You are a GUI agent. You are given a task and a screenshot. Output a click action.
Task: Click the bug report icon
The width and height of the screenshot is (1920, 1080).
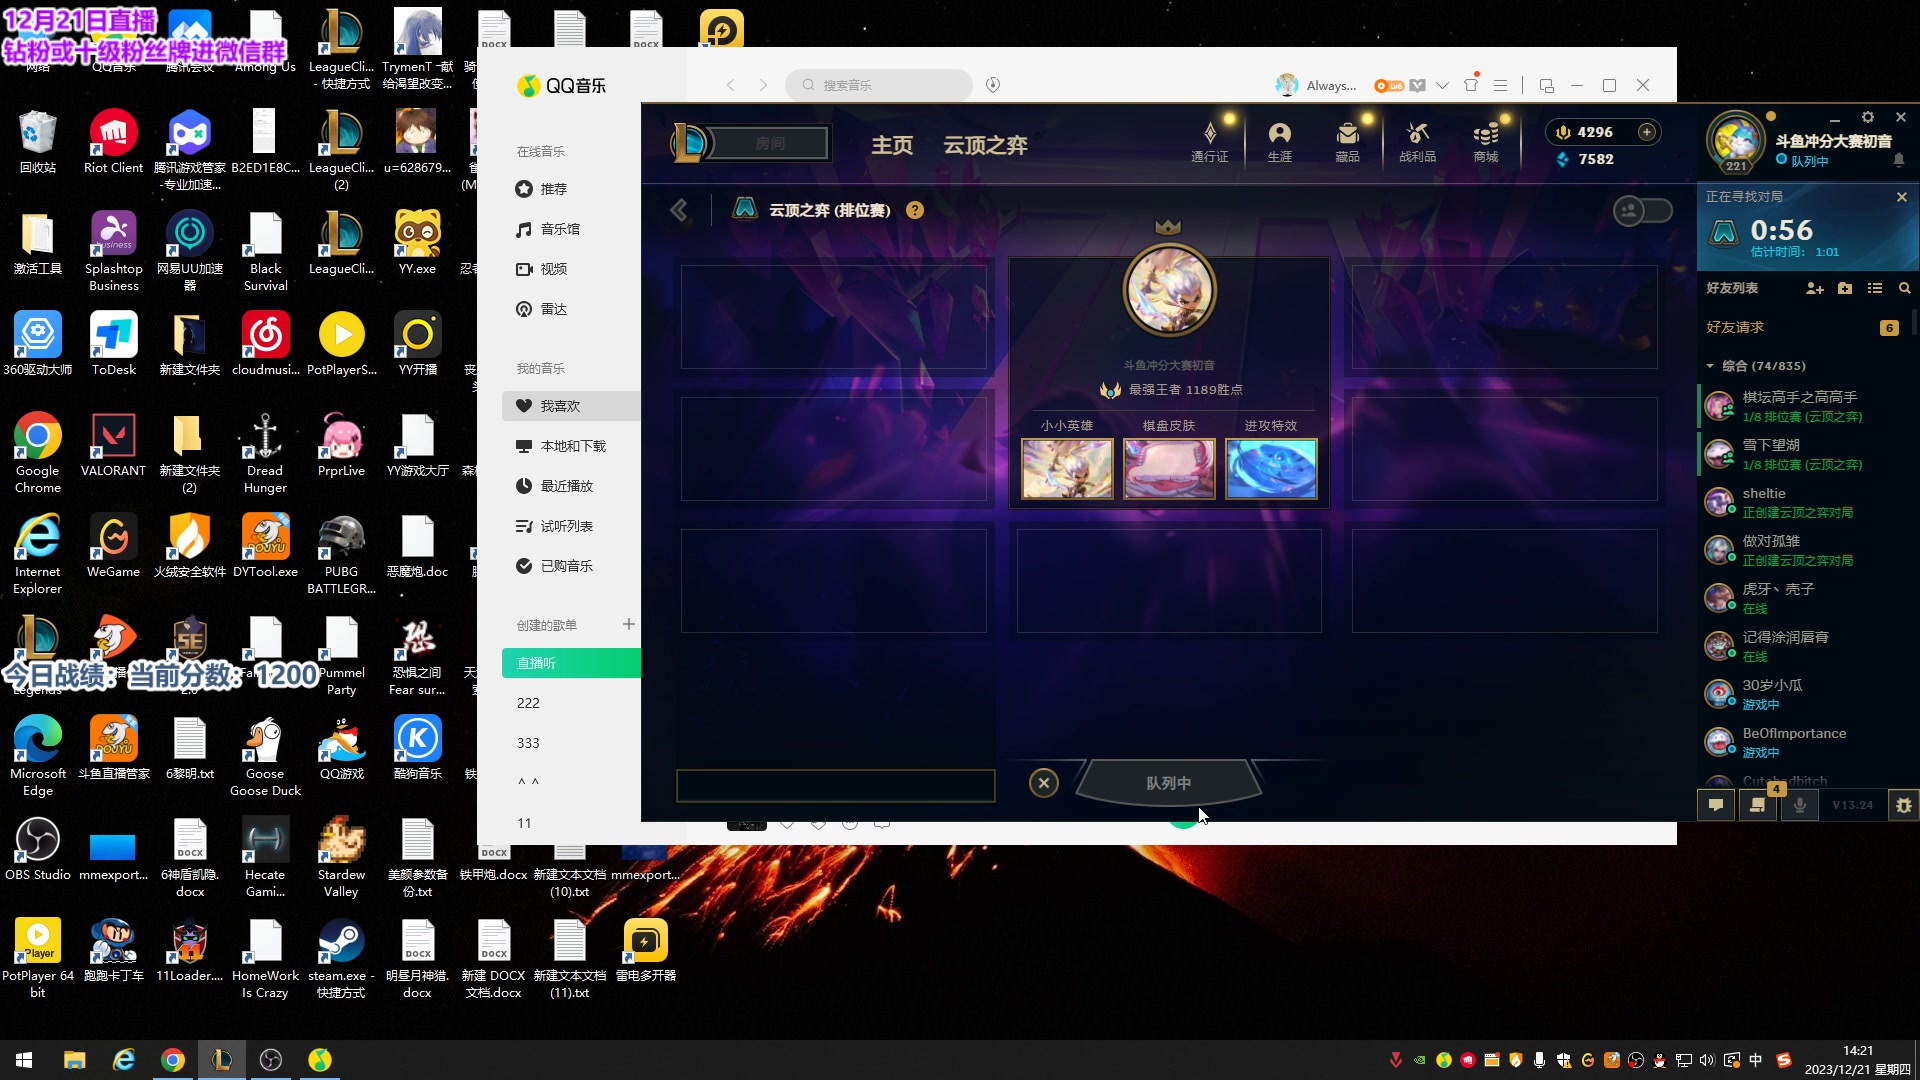[x=1903, y=805]
